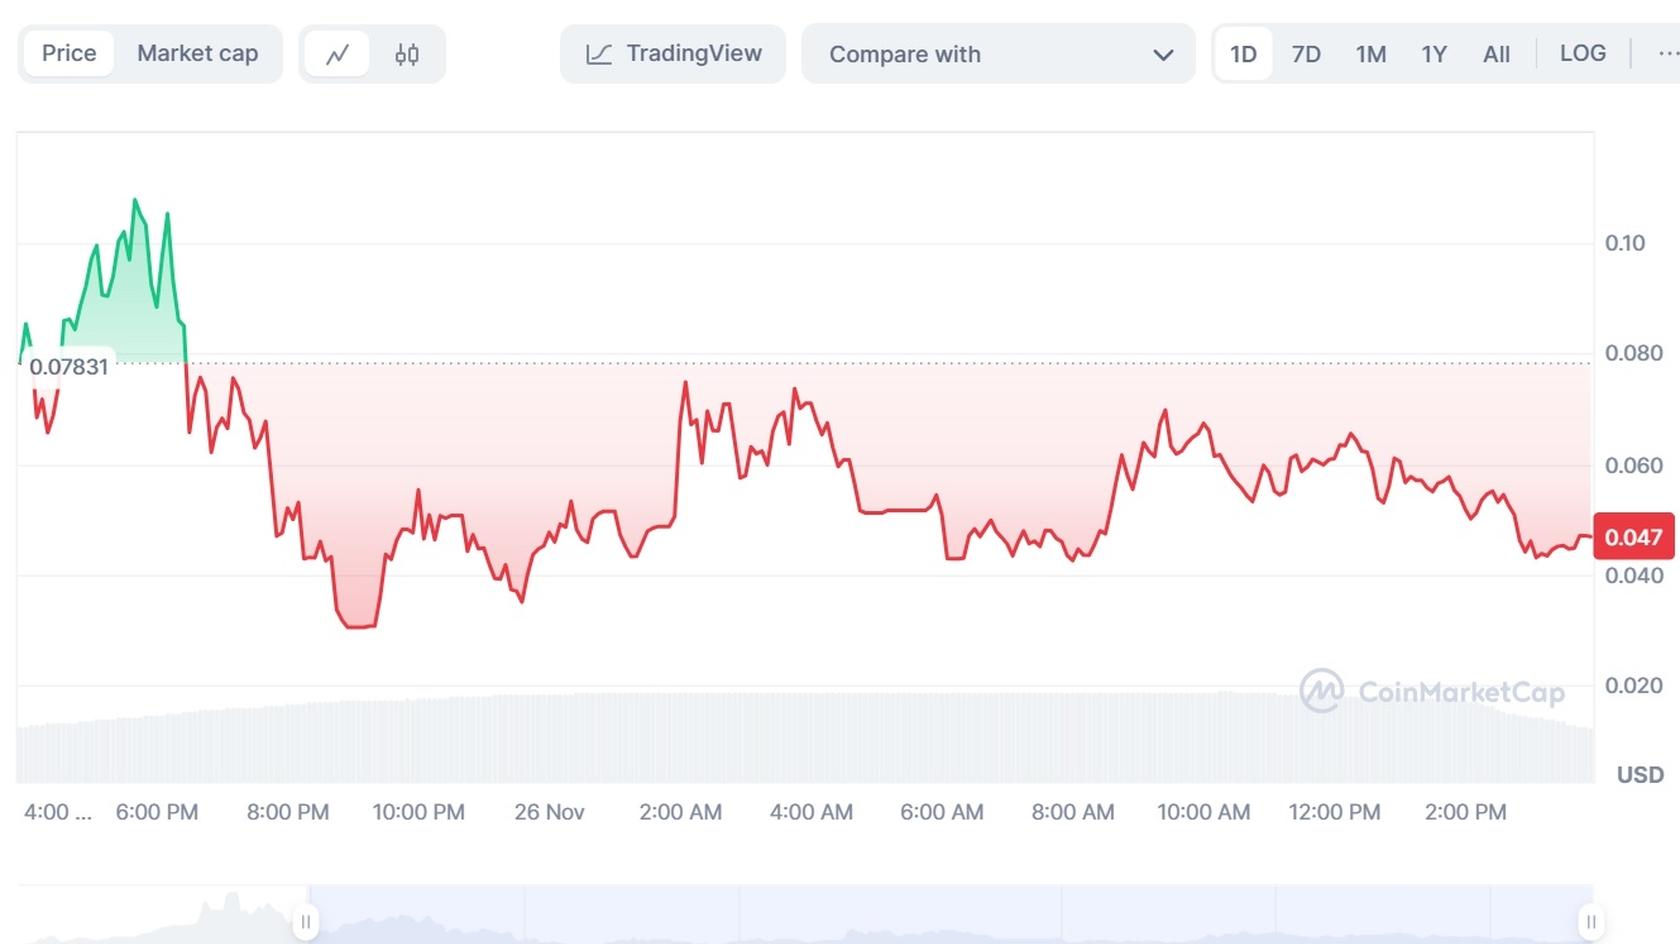Select the Price tab
The width and height of the screenshot is (1680, 944).
pos(69,54)
